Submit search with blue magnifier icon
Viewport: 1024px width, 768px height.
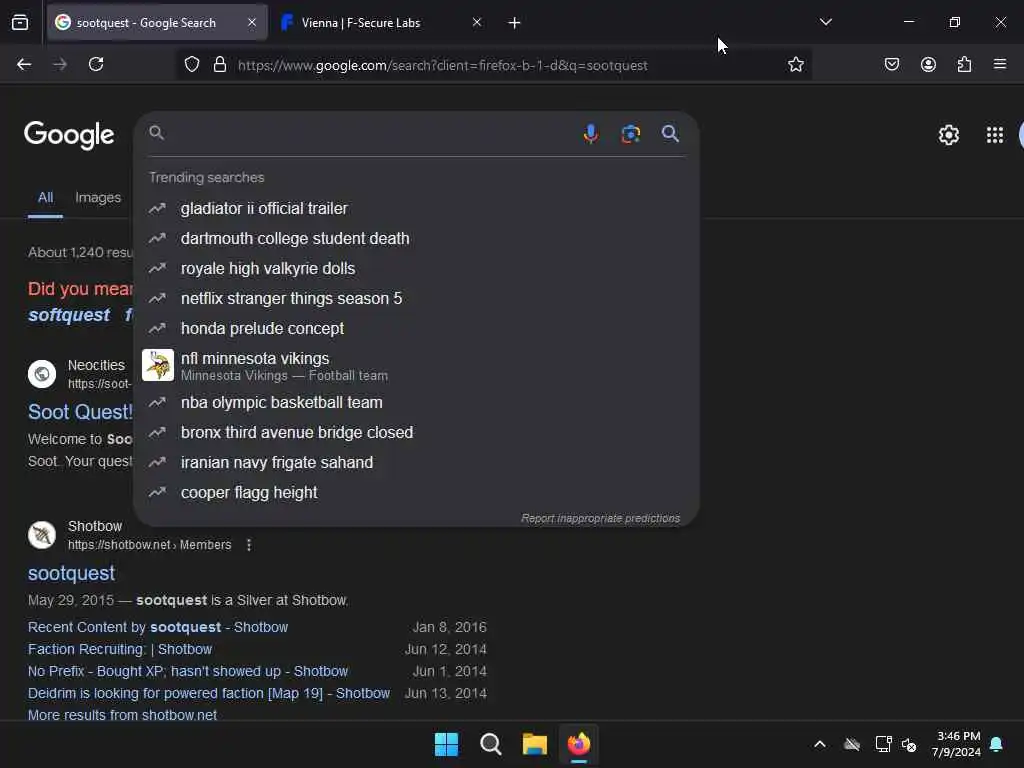coord(670,134)
